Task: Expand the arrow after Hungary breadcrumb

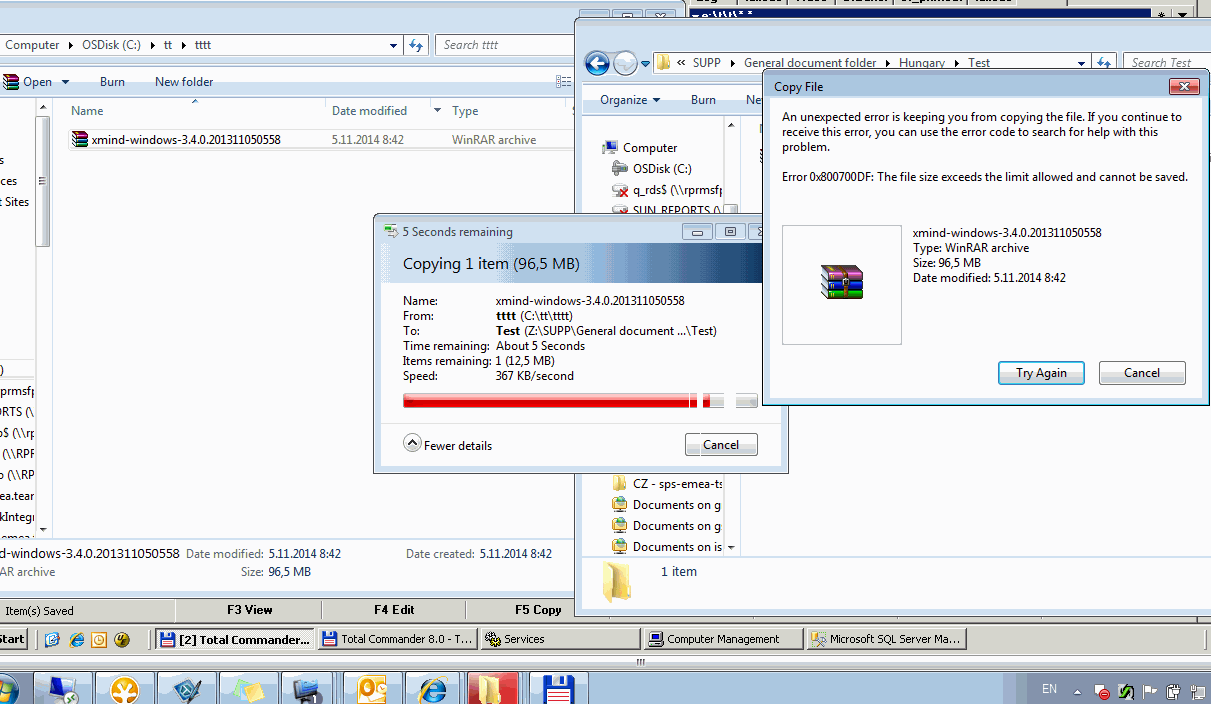Action: point(957,63)
